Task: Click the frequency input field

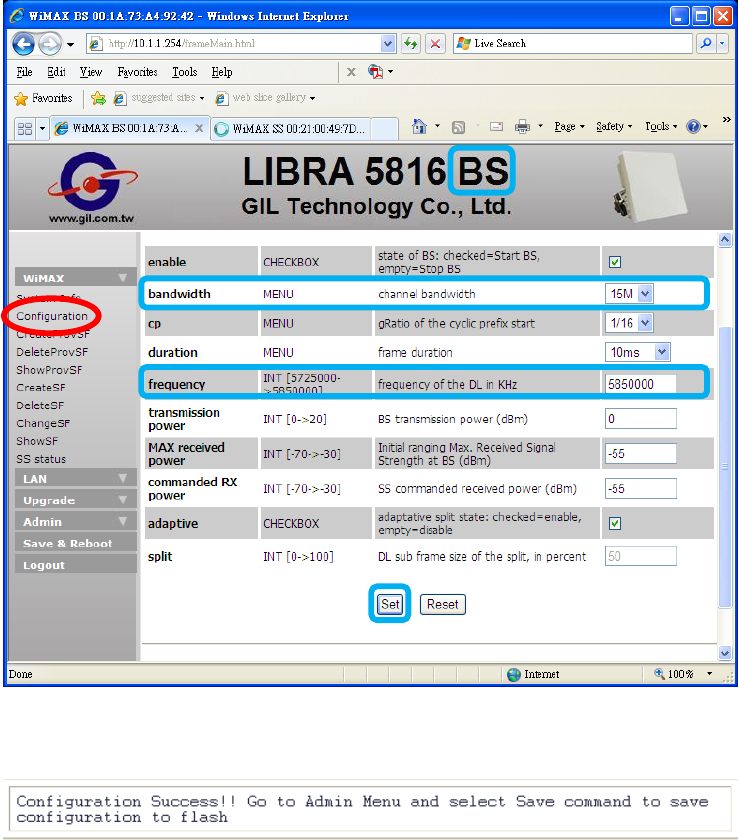Action: (641, 384)
